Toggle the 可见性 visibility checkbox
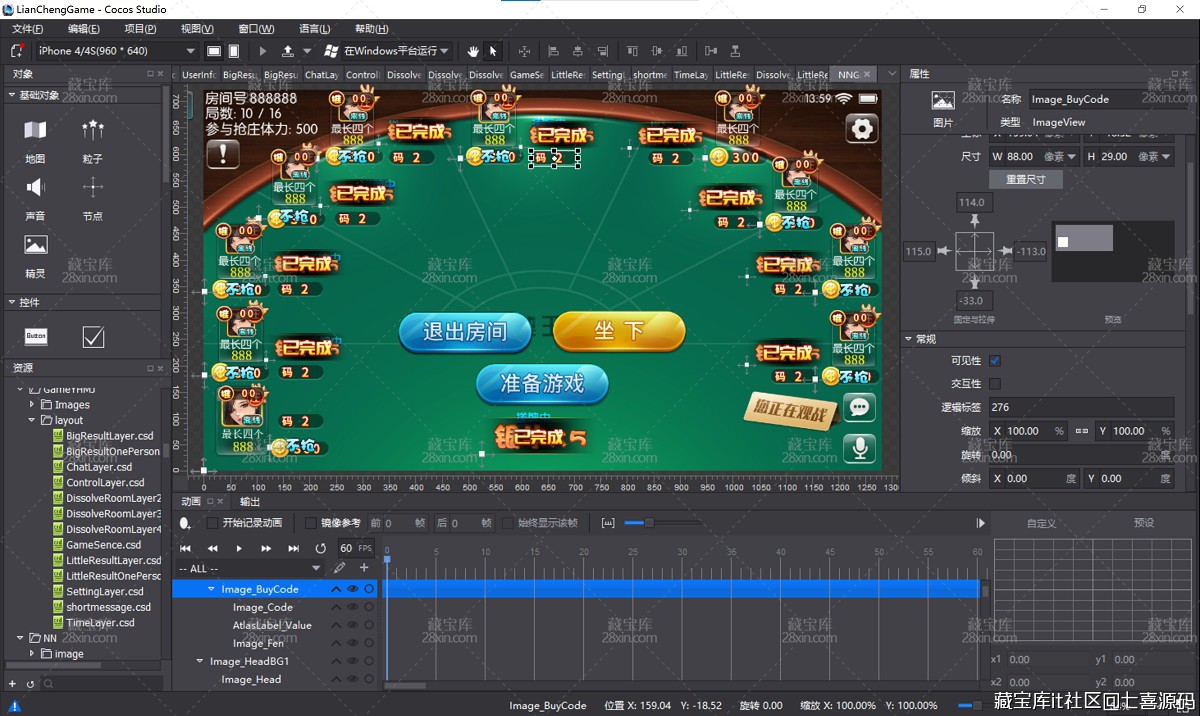 coord(995,361)
